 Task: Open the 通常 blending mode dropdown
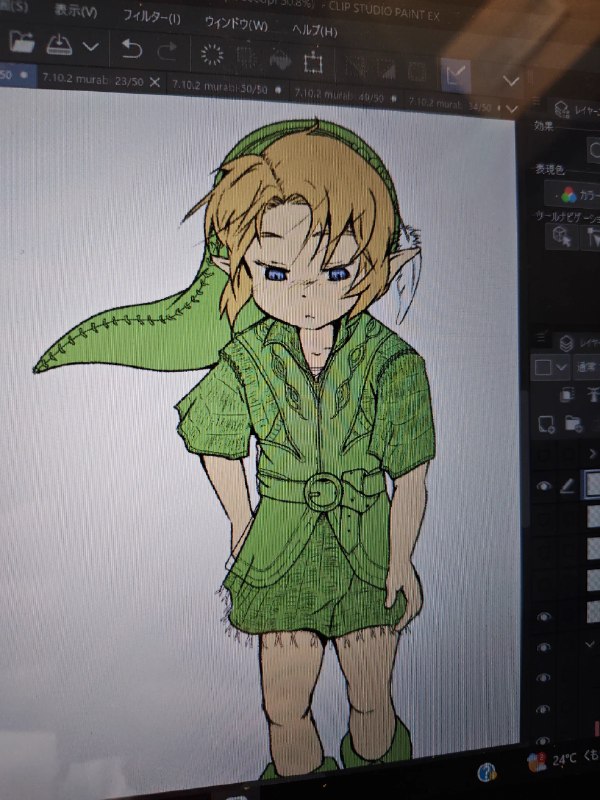(x=587, y=367)
